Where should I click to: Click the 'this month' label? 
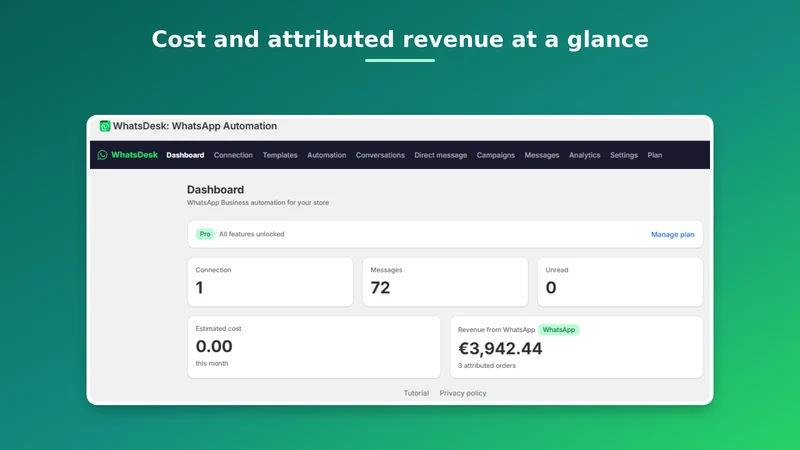click(212, 364)
